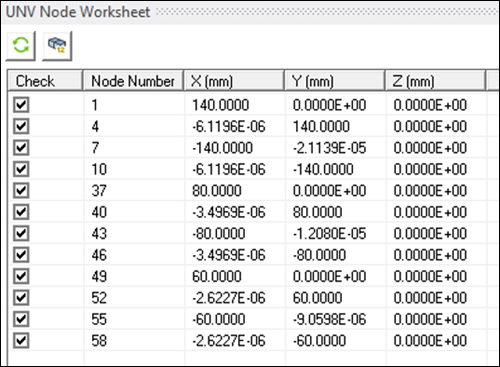Click the Y (mm) column header
Viewport: 500px width, 367px height.
[x=335, y=81]
